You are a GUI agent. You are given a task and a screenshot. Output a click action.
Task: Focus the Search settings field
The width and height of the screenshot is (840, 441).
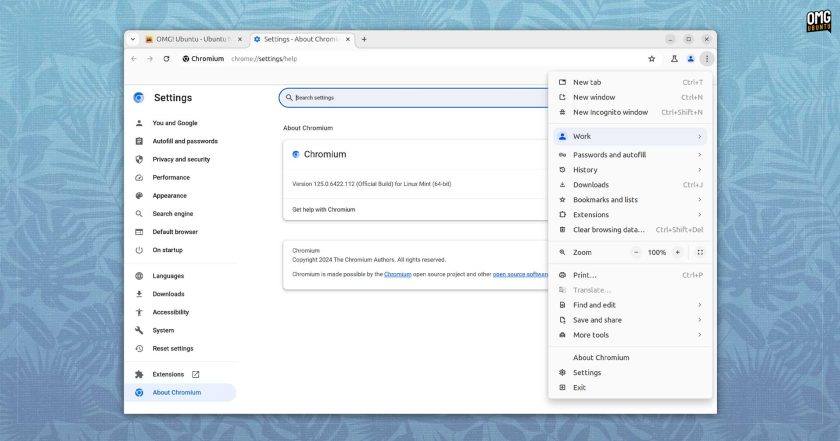(414, 98)
